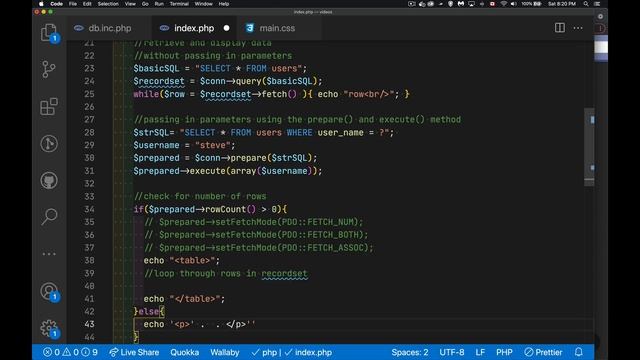Open the Edit menu
Screen dimensions: 640x360
[87, 4]
